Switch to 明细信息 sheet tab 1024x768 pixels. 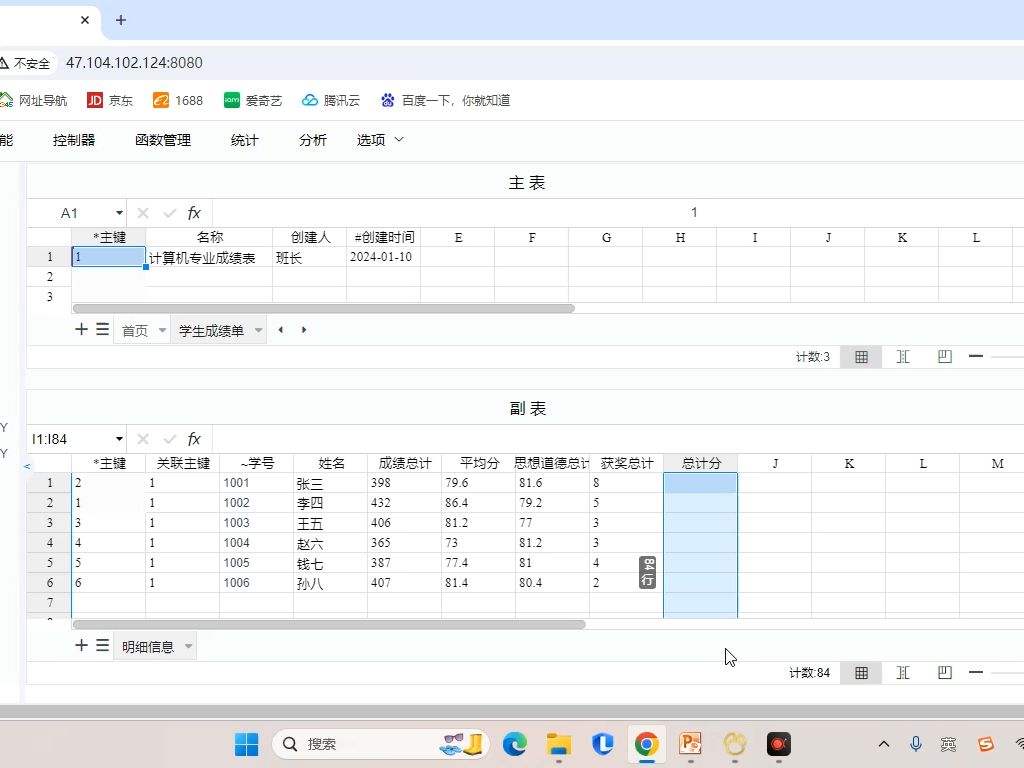(x=148, y=647)
